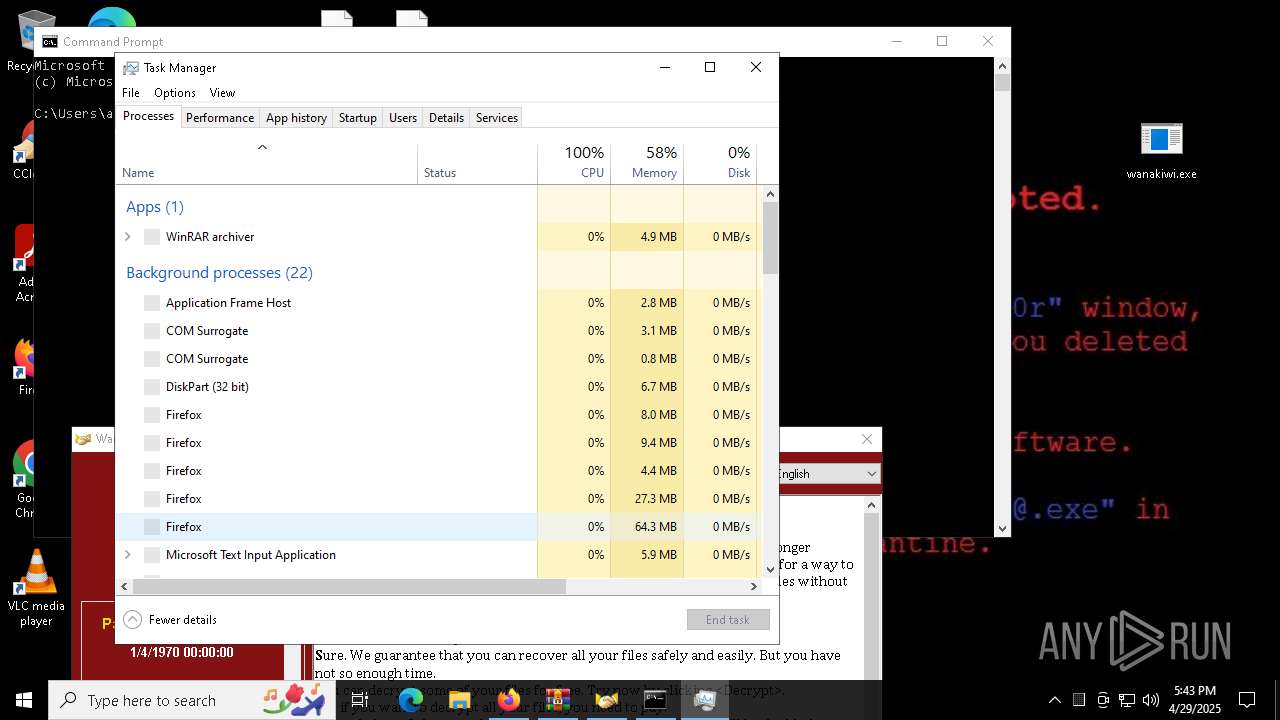The image size is (1280, 720).
Task: Switch to the Details tab
Action: click(446, 117)
